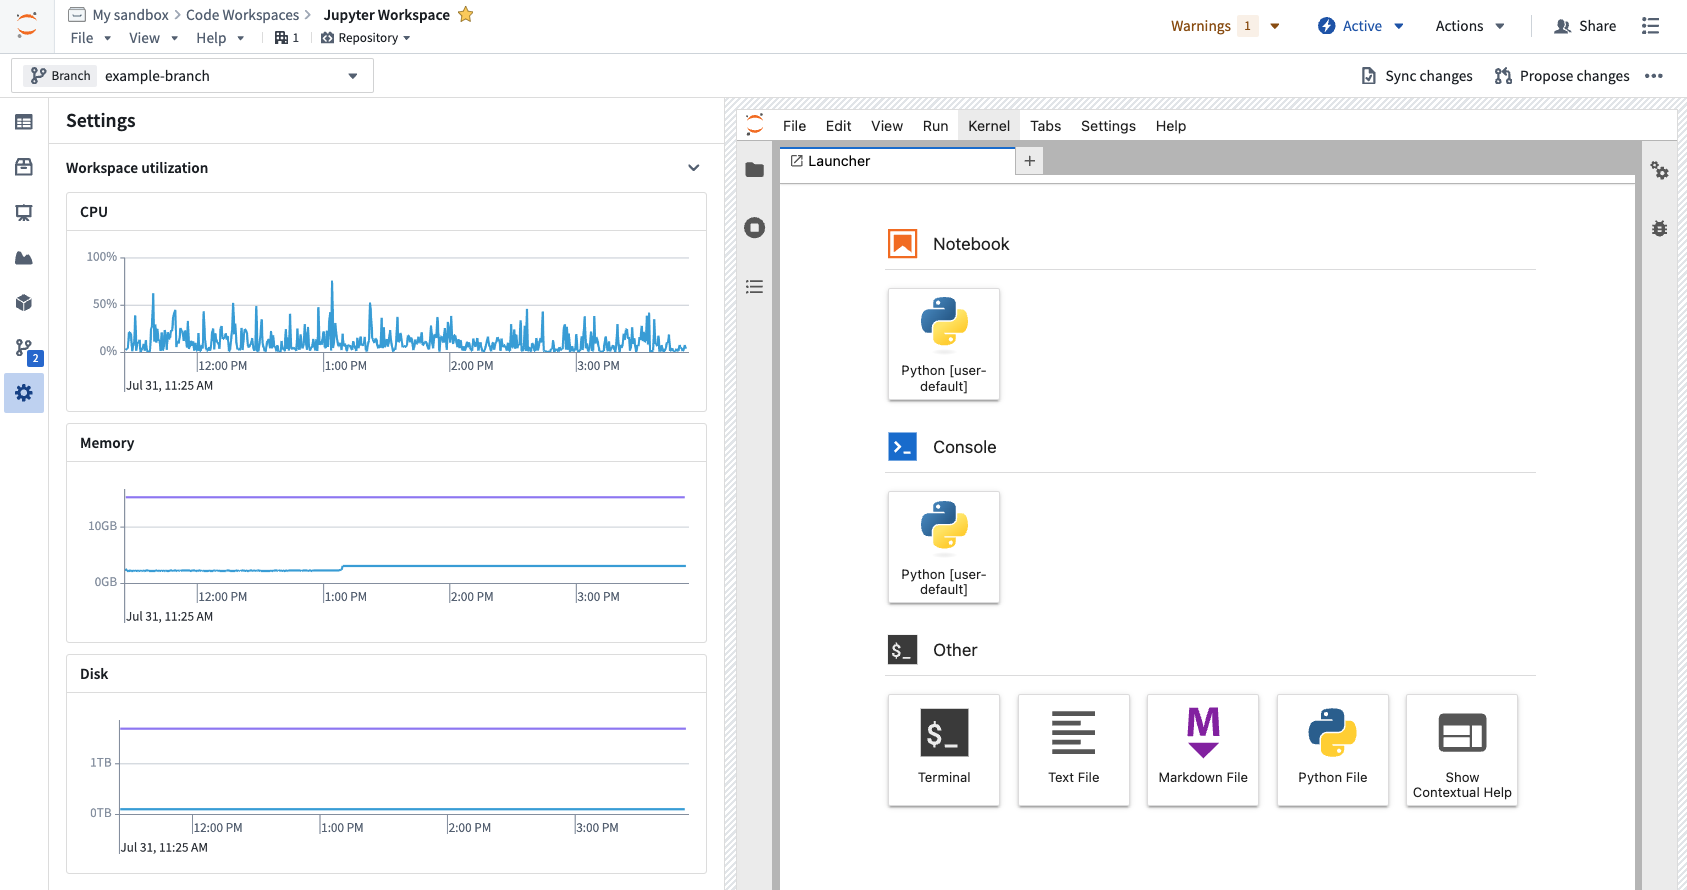1687x890 pixels.
Task: Open the debugger bug icon
Action: (x=1660, y=229)
